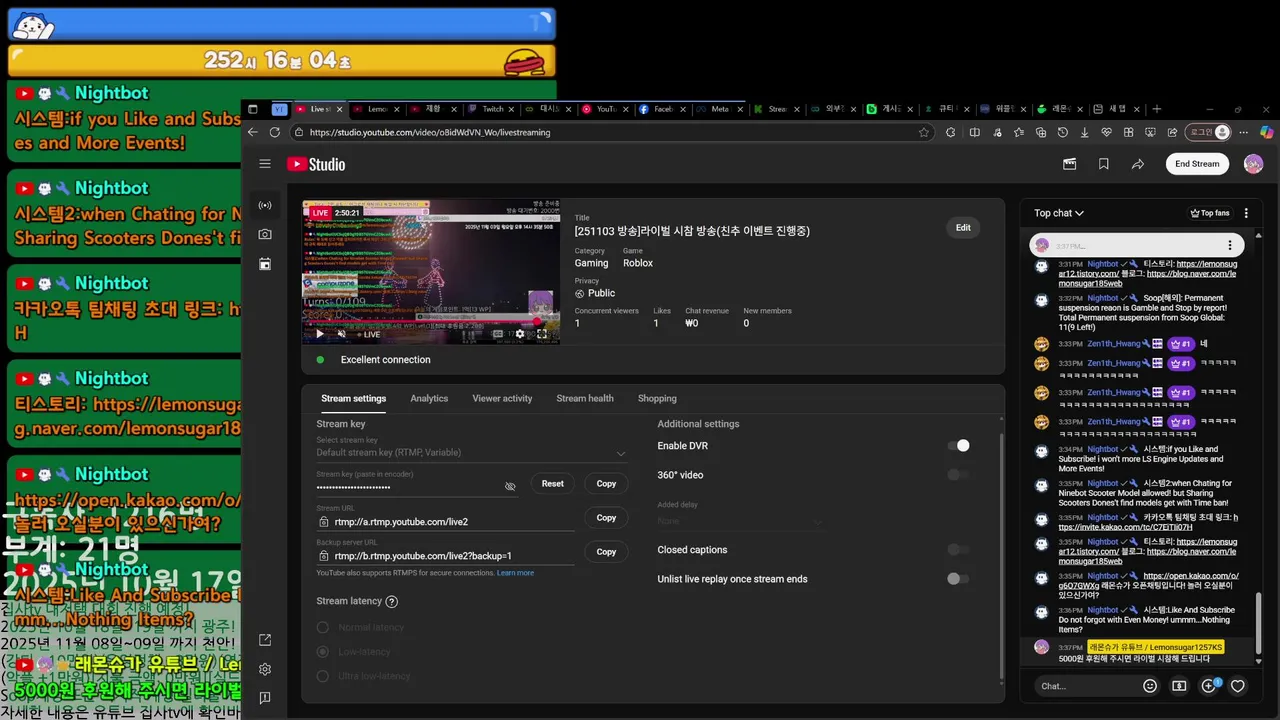Screen dimensions: 1280x720
Task: Open the Manage calendar icon in sidebar
Action: [265, 264]
